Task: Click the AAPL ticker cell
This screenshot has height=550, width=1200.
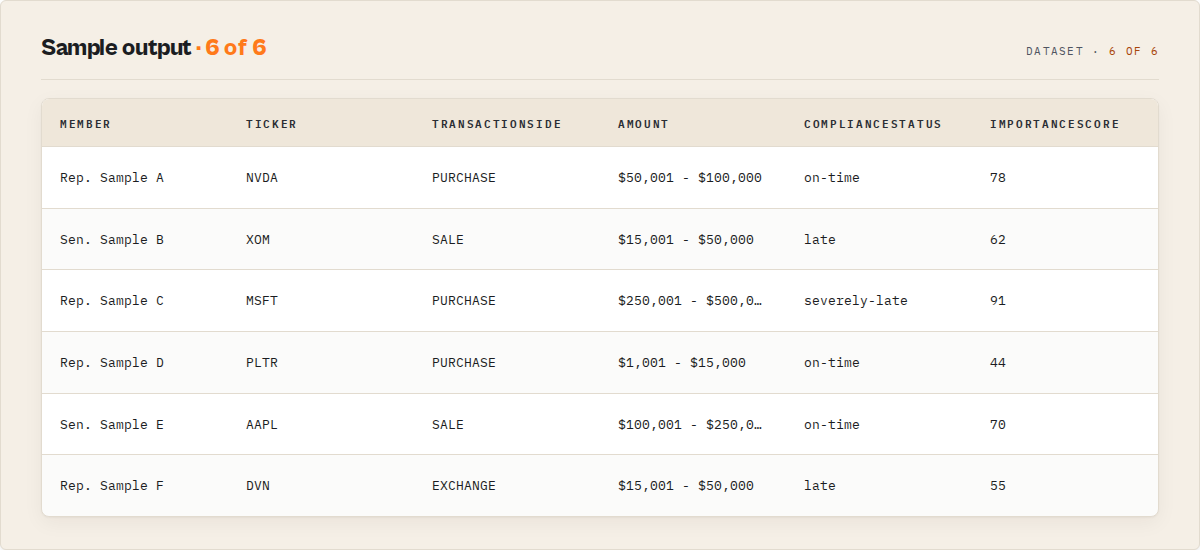Action: click(x=262, y=425)
